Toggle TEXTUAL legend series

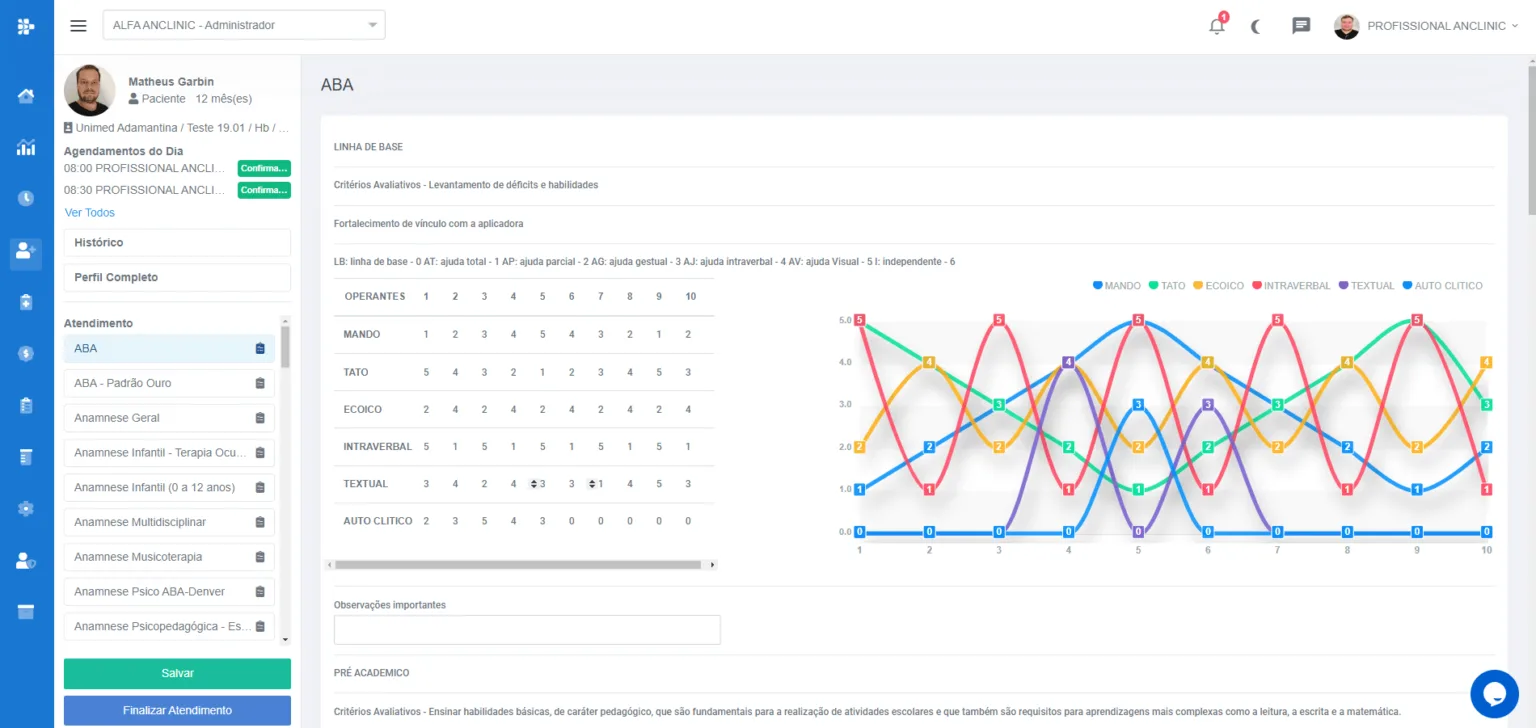click(x=1366, y=286)
